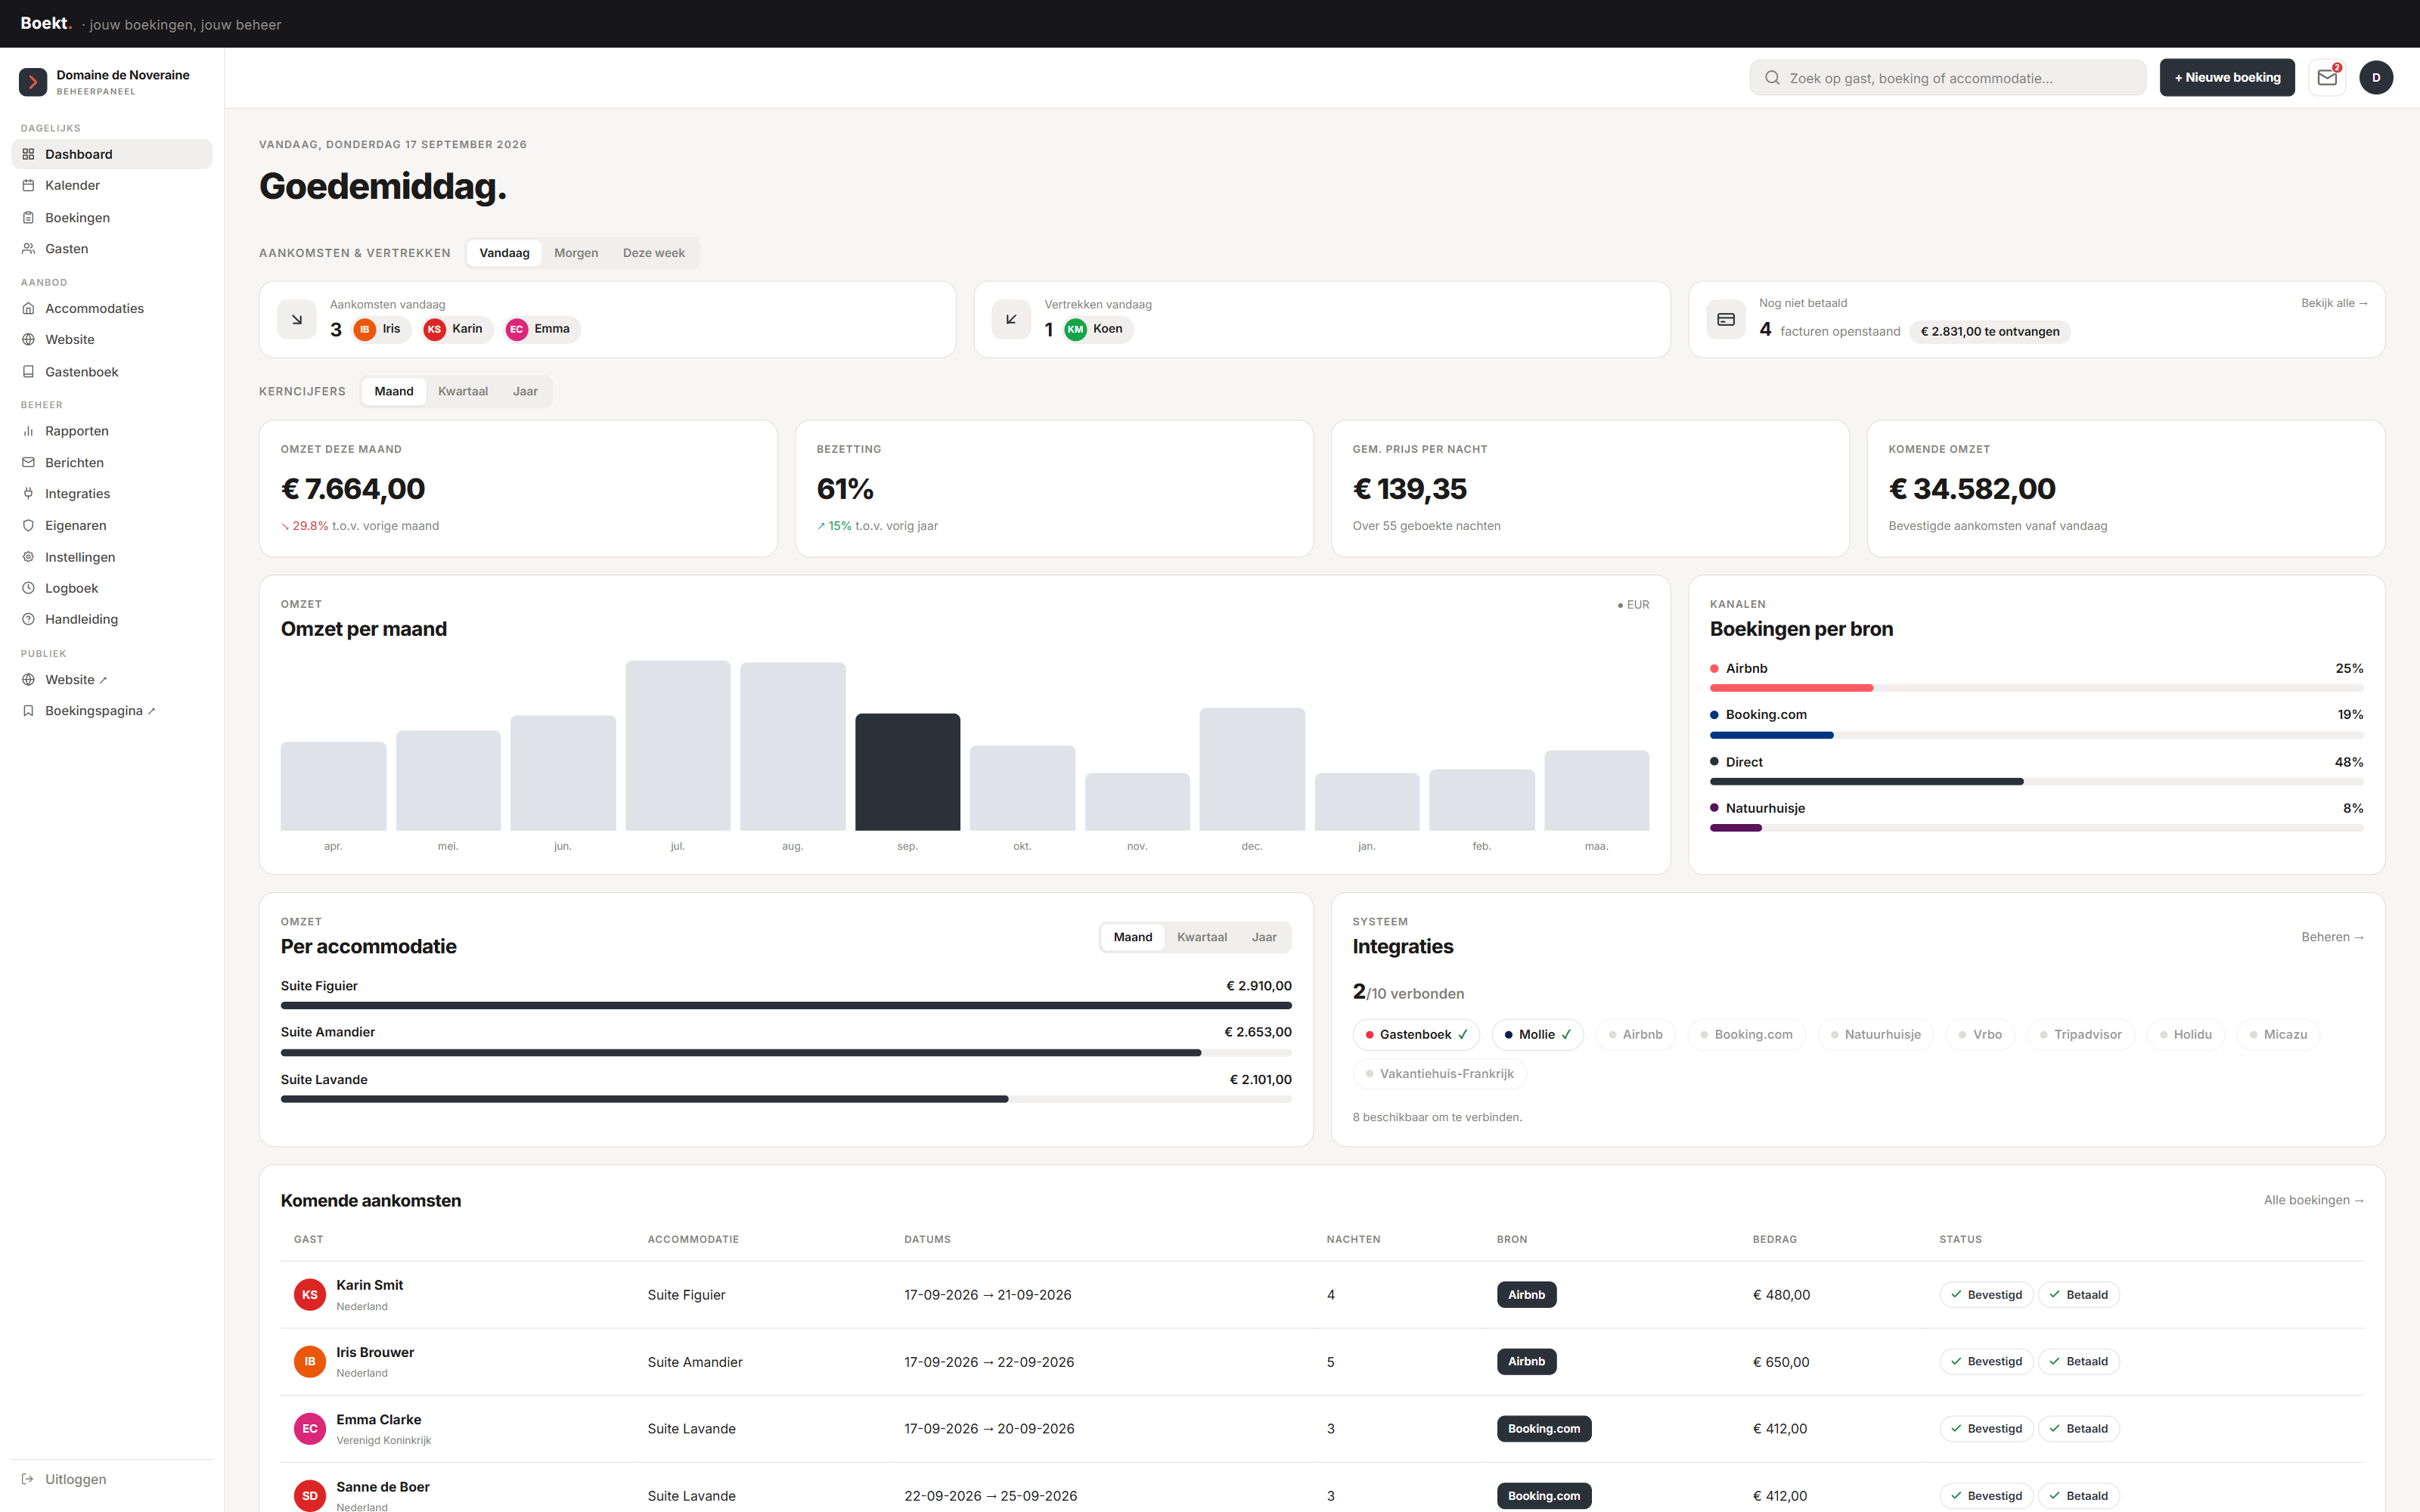Screen dimensions: 2420x1512
Task: Click the invoice card icon in Nog niet betaald
Action: (1726, 319)
